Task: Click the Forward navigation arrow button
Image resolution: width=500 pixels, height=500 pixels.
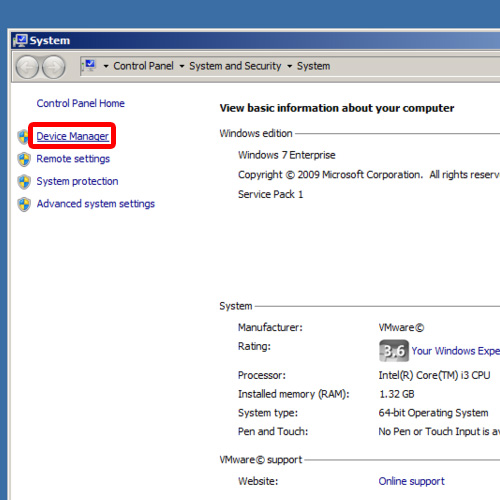Action: click(x=53, y=67)
